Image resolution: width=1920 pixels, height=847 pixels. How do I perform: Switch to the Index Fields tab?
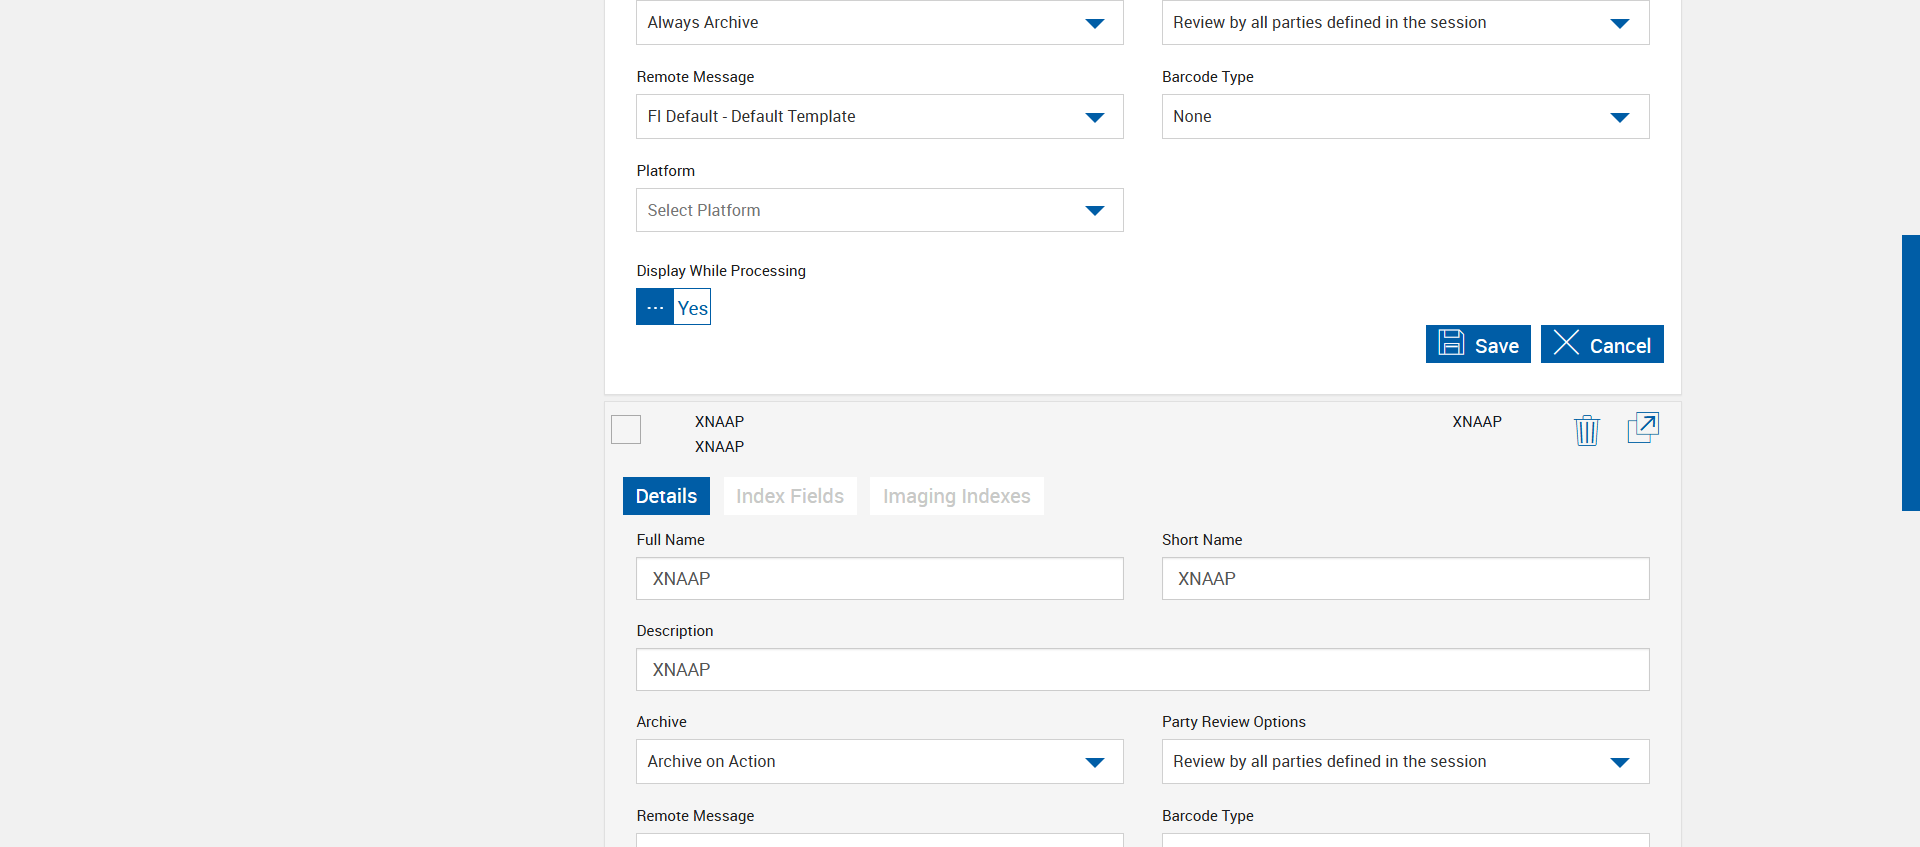pyautogui.click(x=790, y=496)
